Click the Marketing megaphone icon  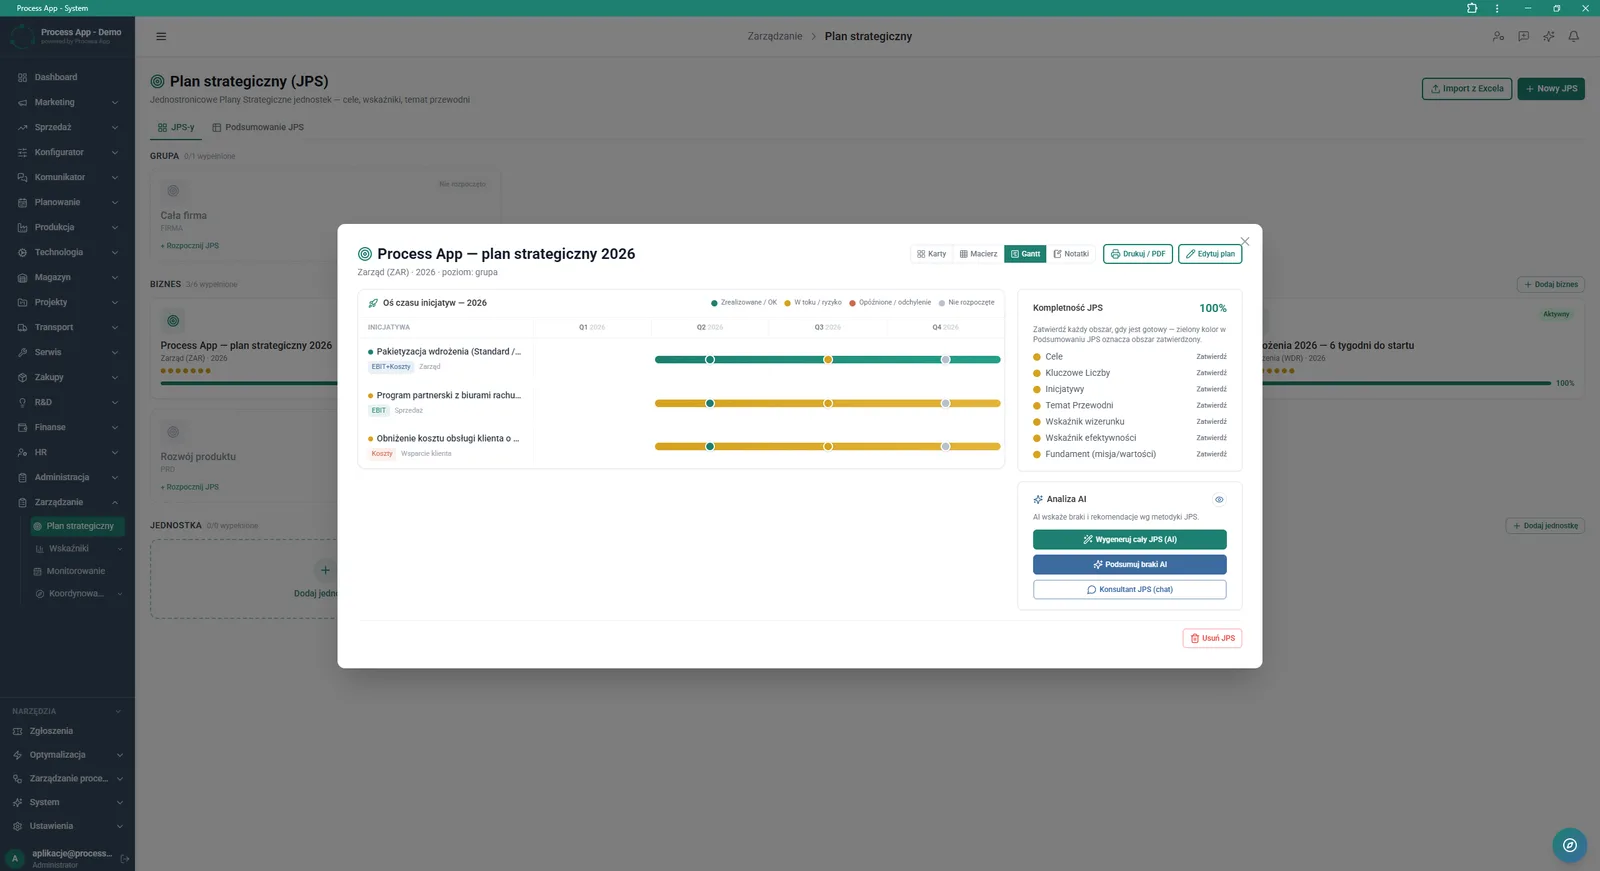pyautogui.click(x=22, y=102)
